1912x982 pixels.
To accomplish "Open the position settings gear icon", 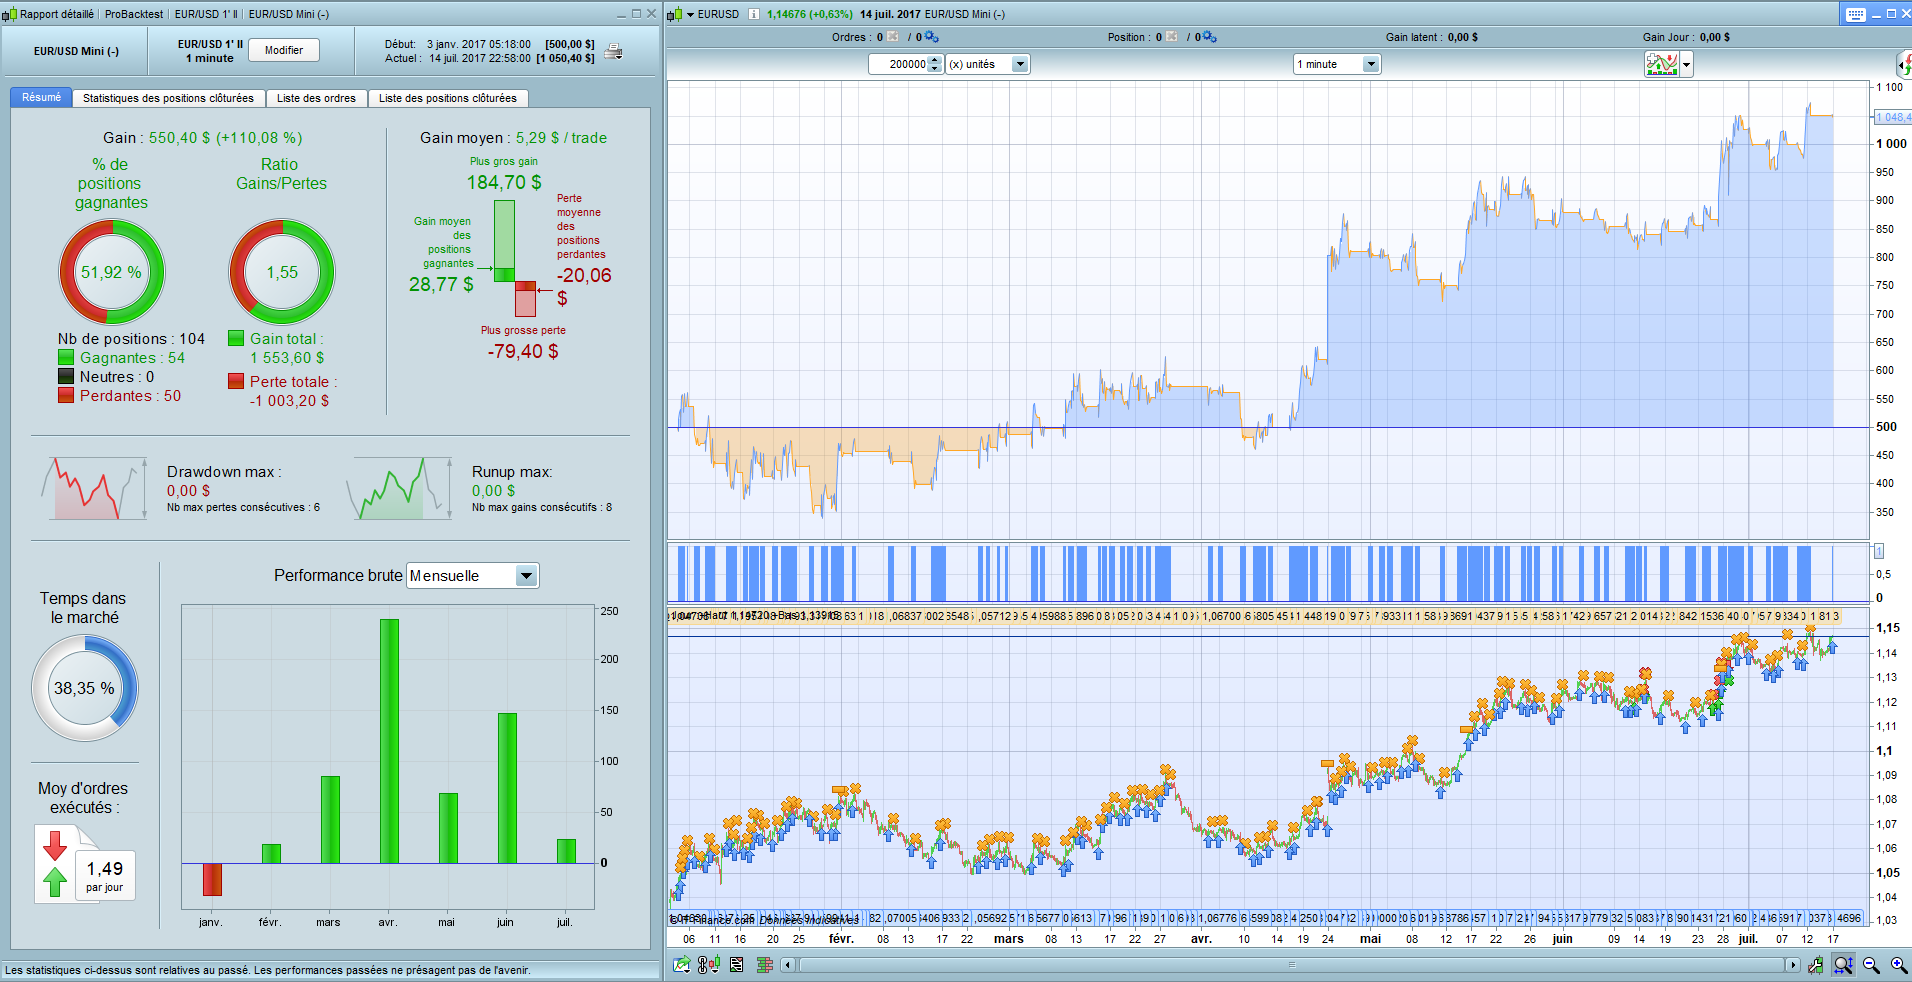I will coord(1209,37).
